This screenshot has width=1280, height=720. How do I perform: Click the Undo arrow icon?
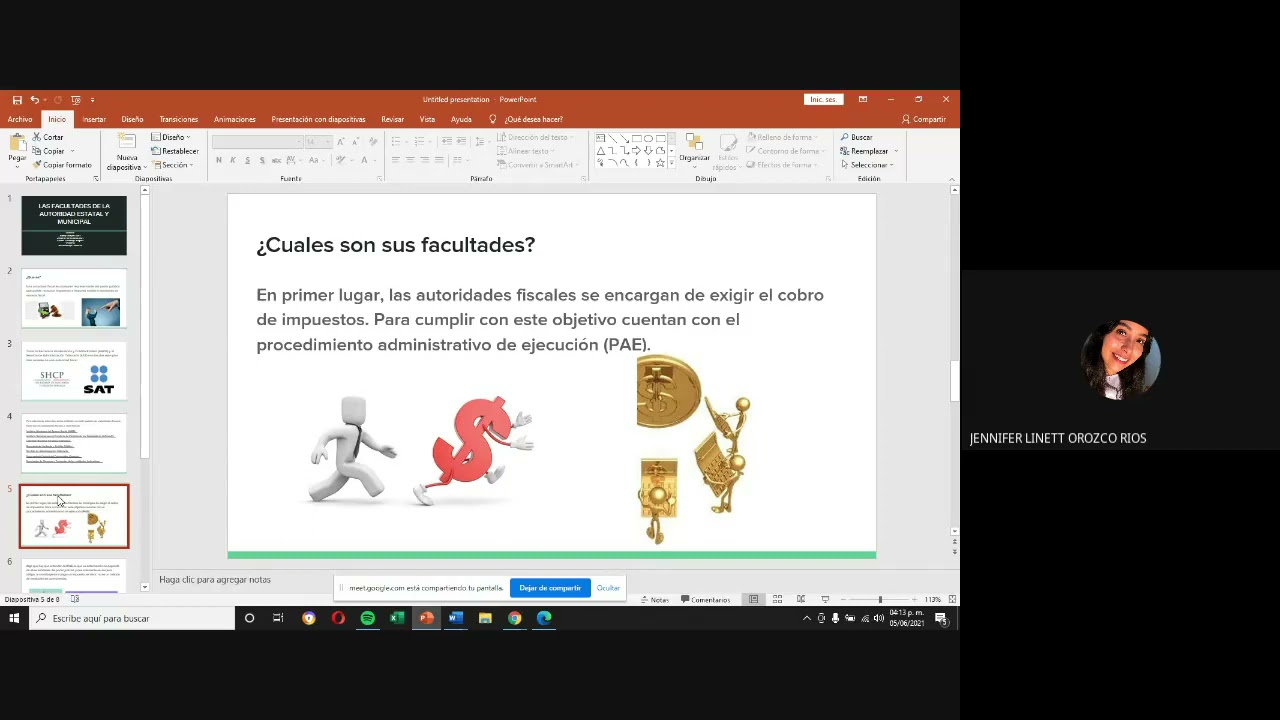click(x=34, y=100)
